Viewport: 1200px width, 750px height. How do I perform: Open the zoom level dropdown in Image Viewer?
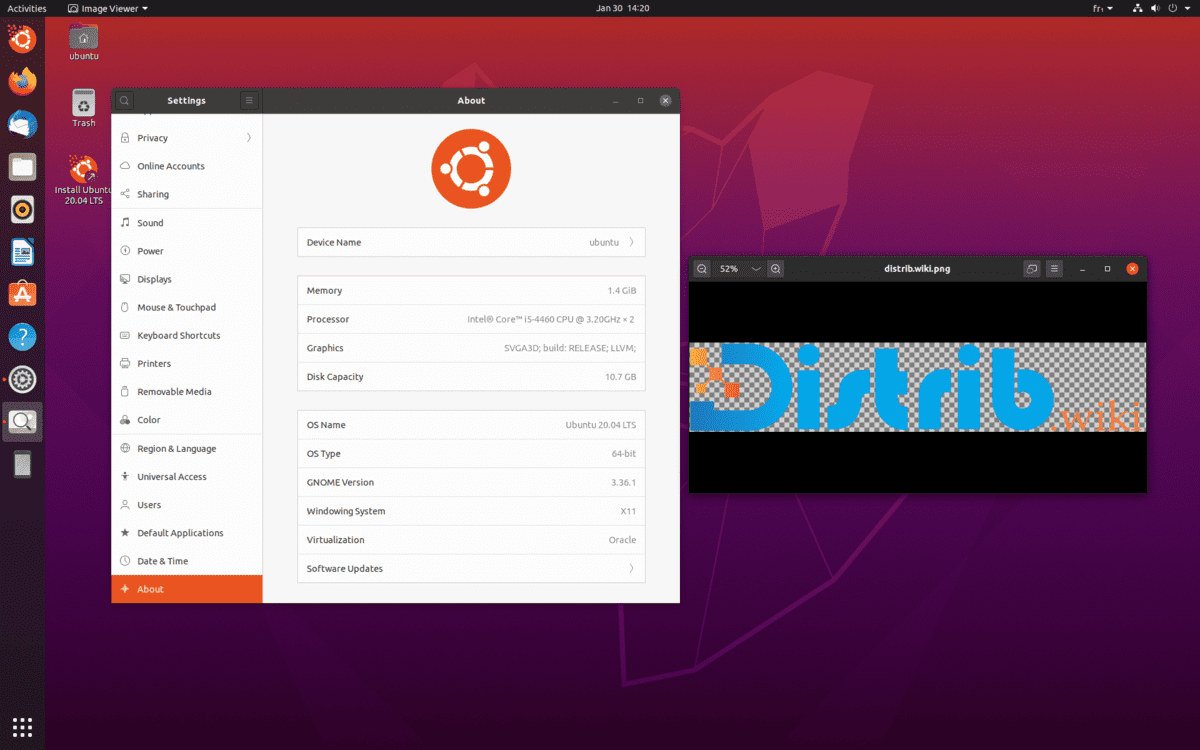pyautogui.click(x=756, y=269)
